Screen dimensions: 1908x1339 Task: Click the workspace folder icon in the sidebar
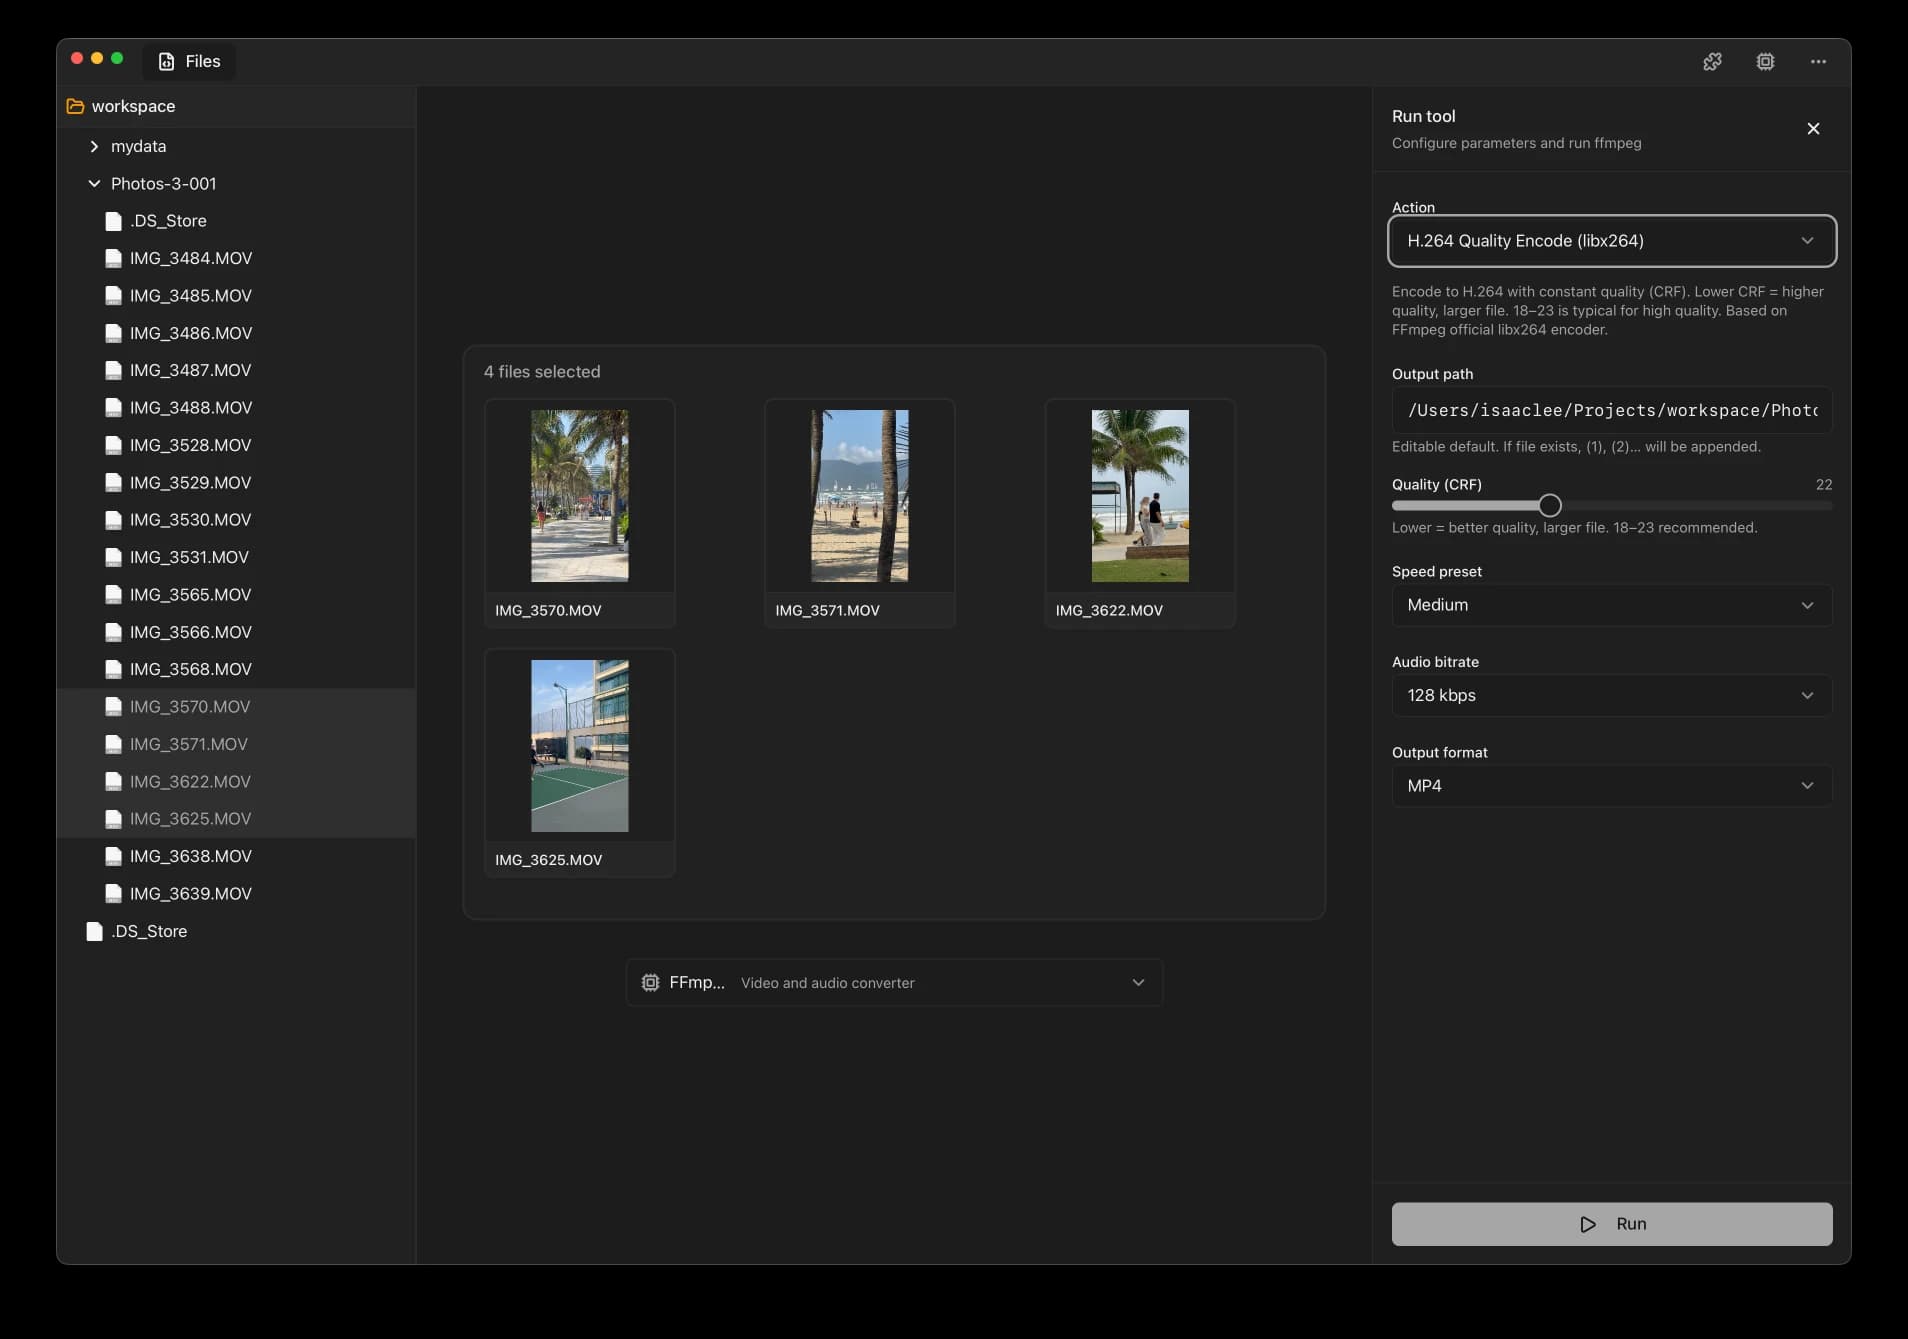pyautogui.click(x=75, y=106)
